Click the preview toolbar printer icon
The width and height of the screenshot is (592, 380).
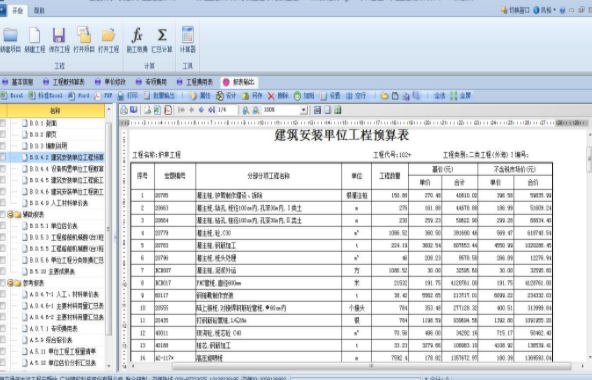[x=124, y=110]
